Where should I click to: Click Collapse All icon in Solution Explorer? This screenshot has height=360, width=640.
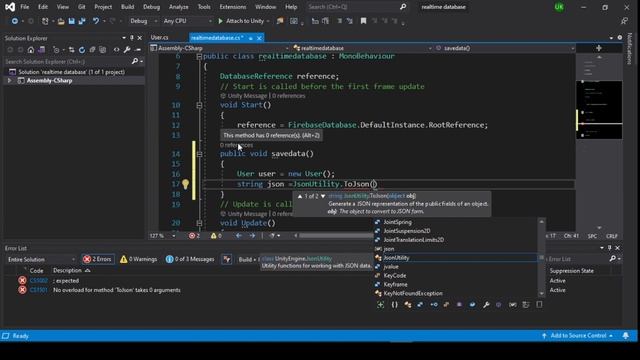click(x=92, y=50)
